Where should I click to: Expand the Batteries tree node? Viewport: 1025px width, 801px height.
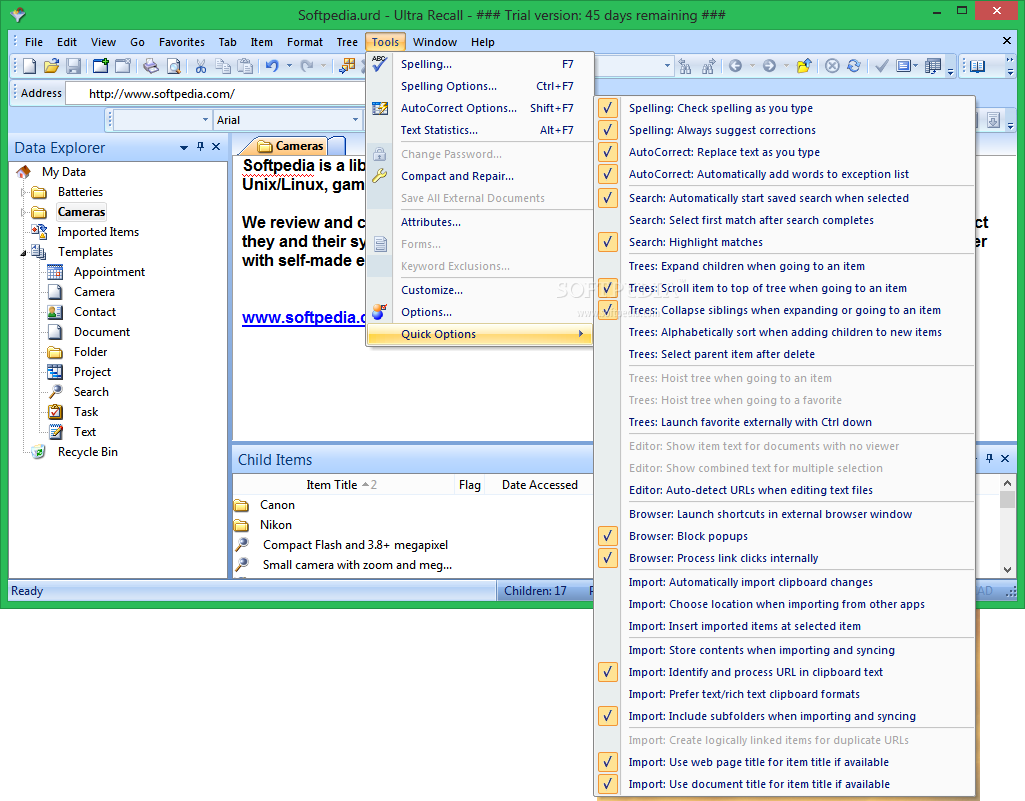tap(24, 192)
